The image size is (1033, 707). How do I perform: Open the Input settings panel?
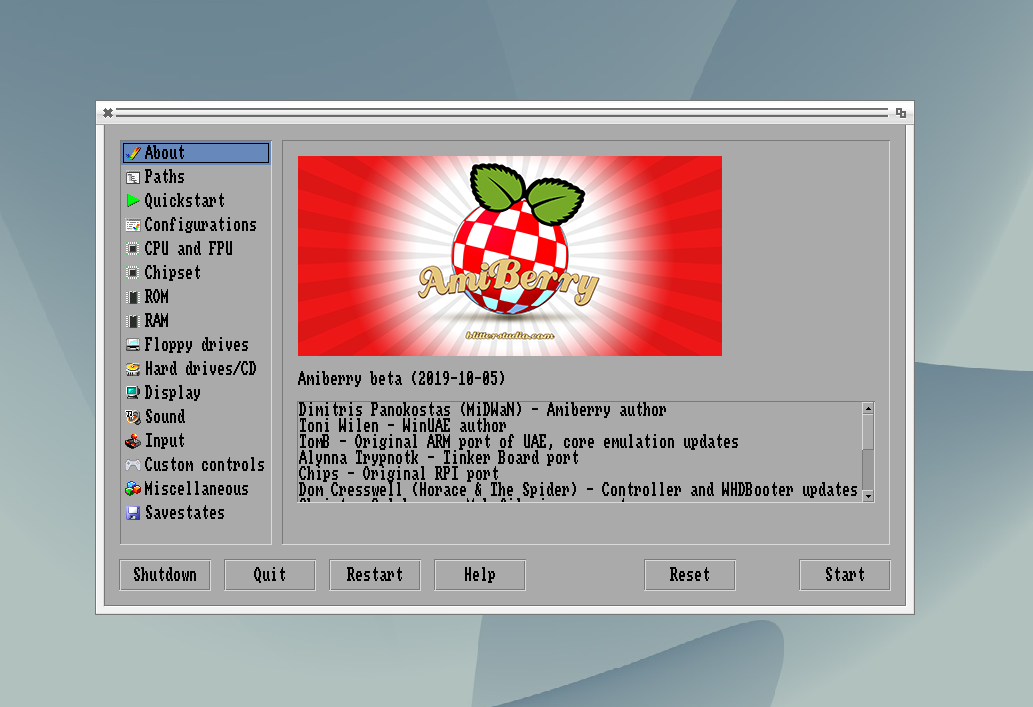click(196, 441)
